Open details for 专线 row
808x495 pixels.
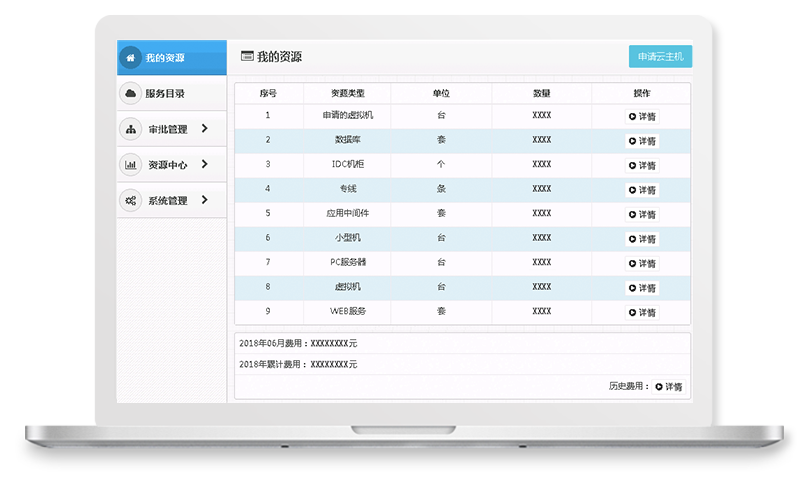coord(642,190)
